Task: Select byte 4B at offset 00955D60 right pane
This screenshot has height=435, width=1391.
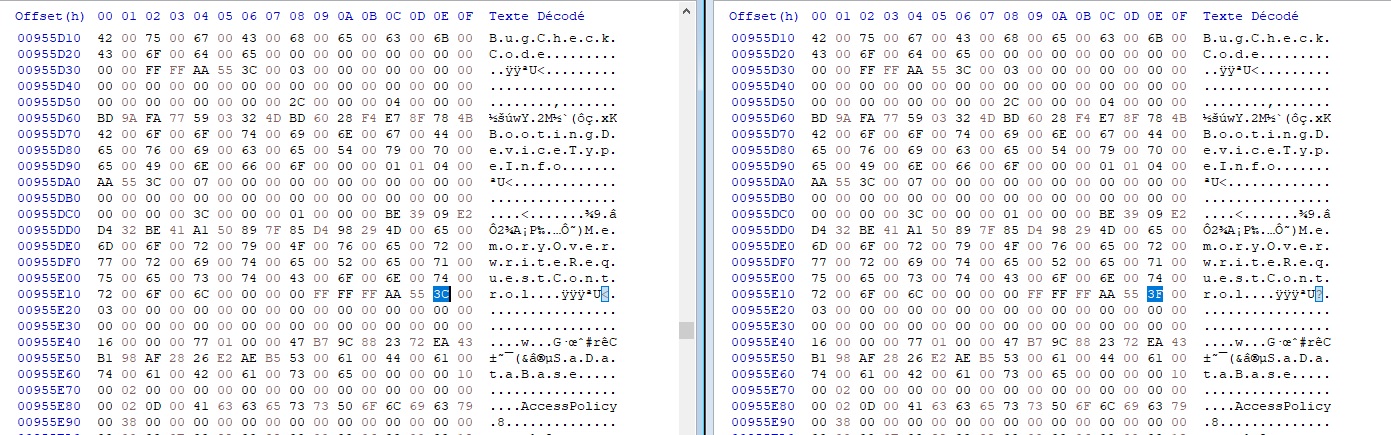Action: (x=1179, y=118)
